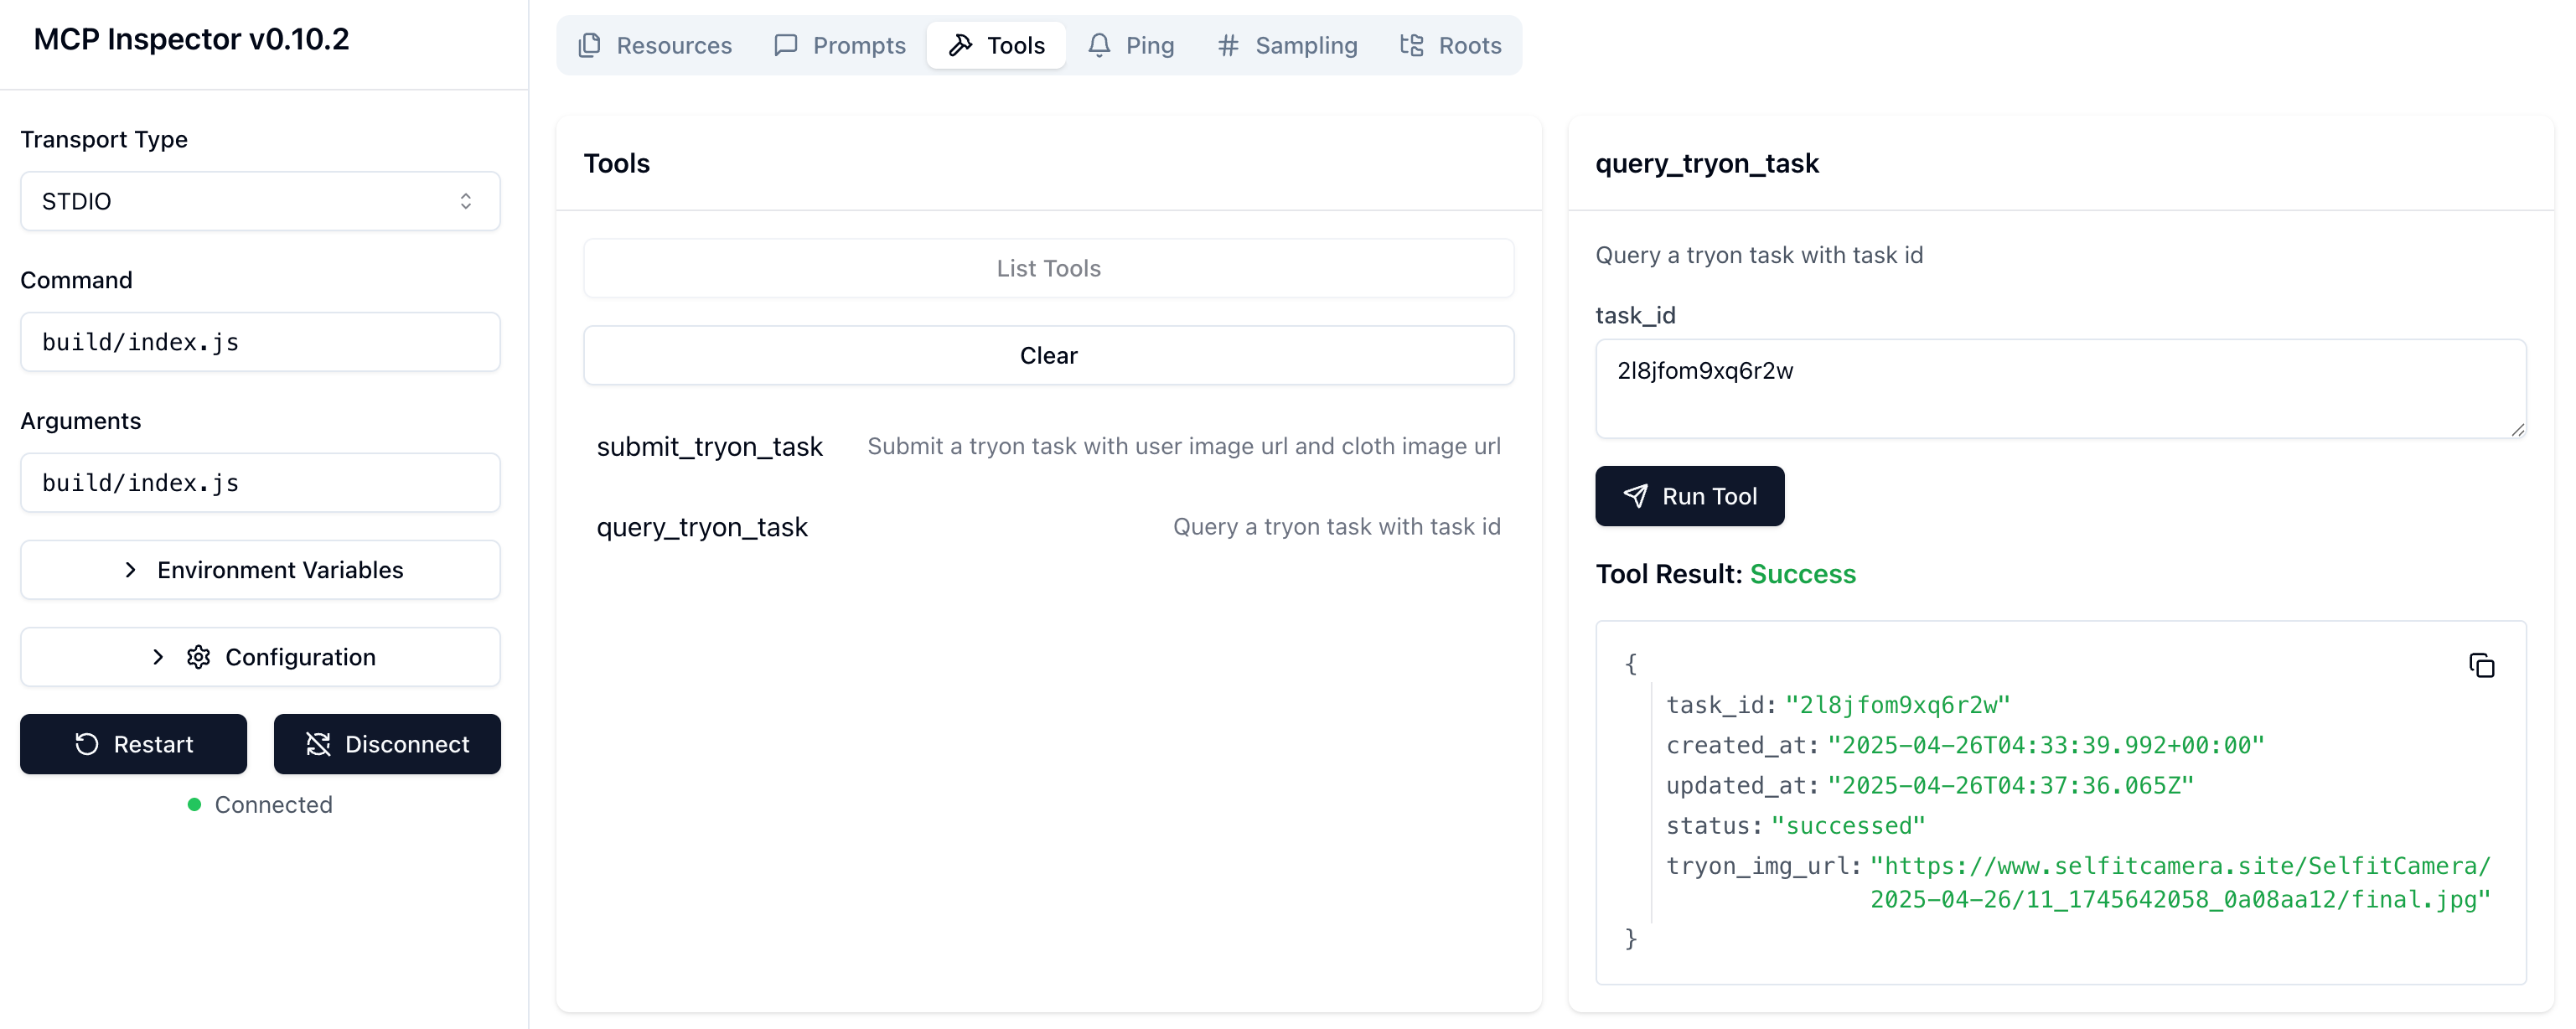This screenshot has width=2576, height=1029.
Task: Copy the tool result JSON with the copy icon
Action: (2481, 665)
